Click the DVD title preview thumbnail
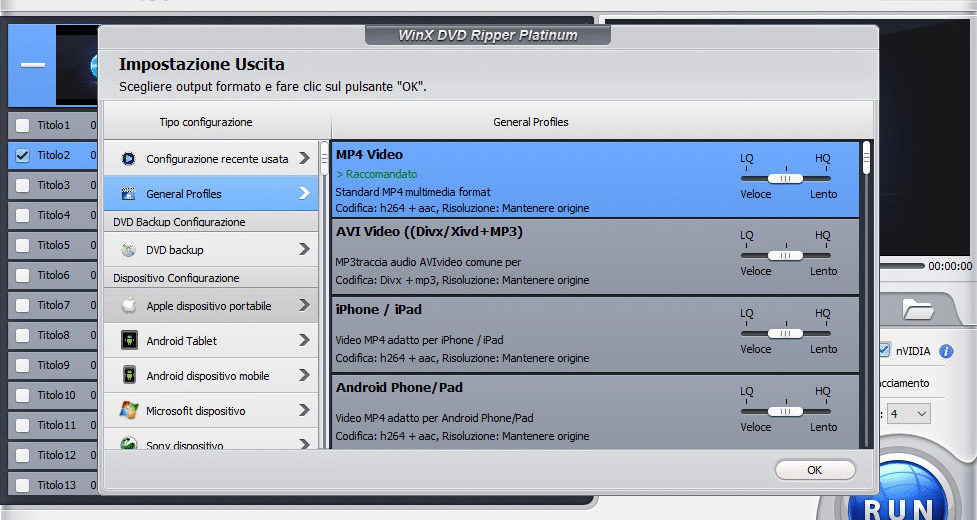The width and height of the screenshot is (977, 520). (77, 65)
